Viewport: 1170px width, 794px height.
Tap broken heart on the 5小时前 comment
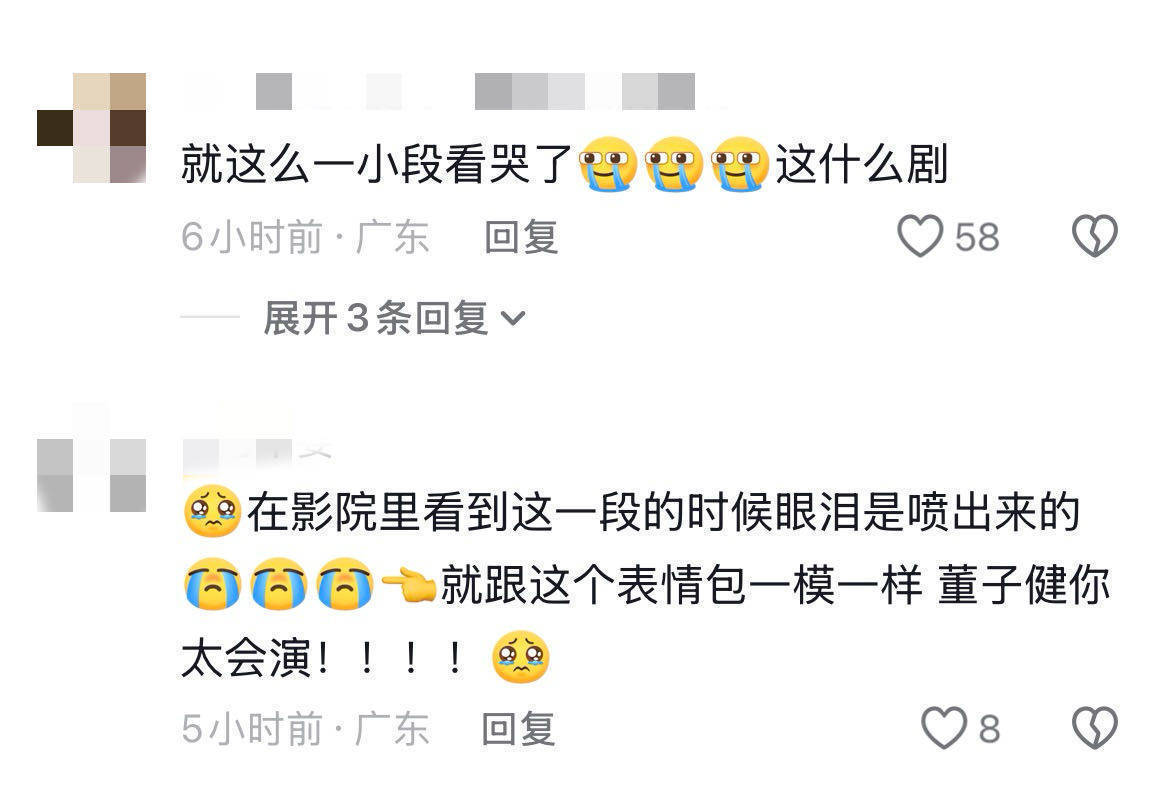point(1095,728)
